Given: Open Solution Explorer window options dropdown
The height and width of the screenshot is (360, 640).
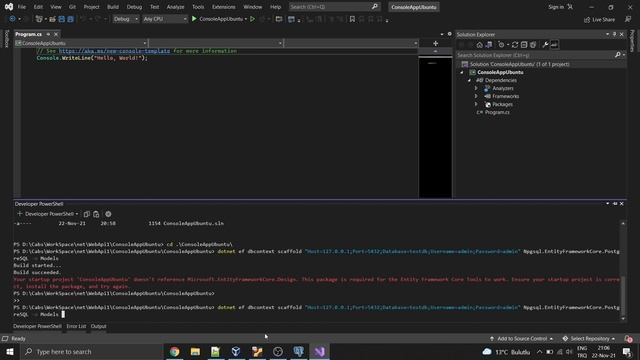Looking at the screenshot, I should tap(607, 34).
